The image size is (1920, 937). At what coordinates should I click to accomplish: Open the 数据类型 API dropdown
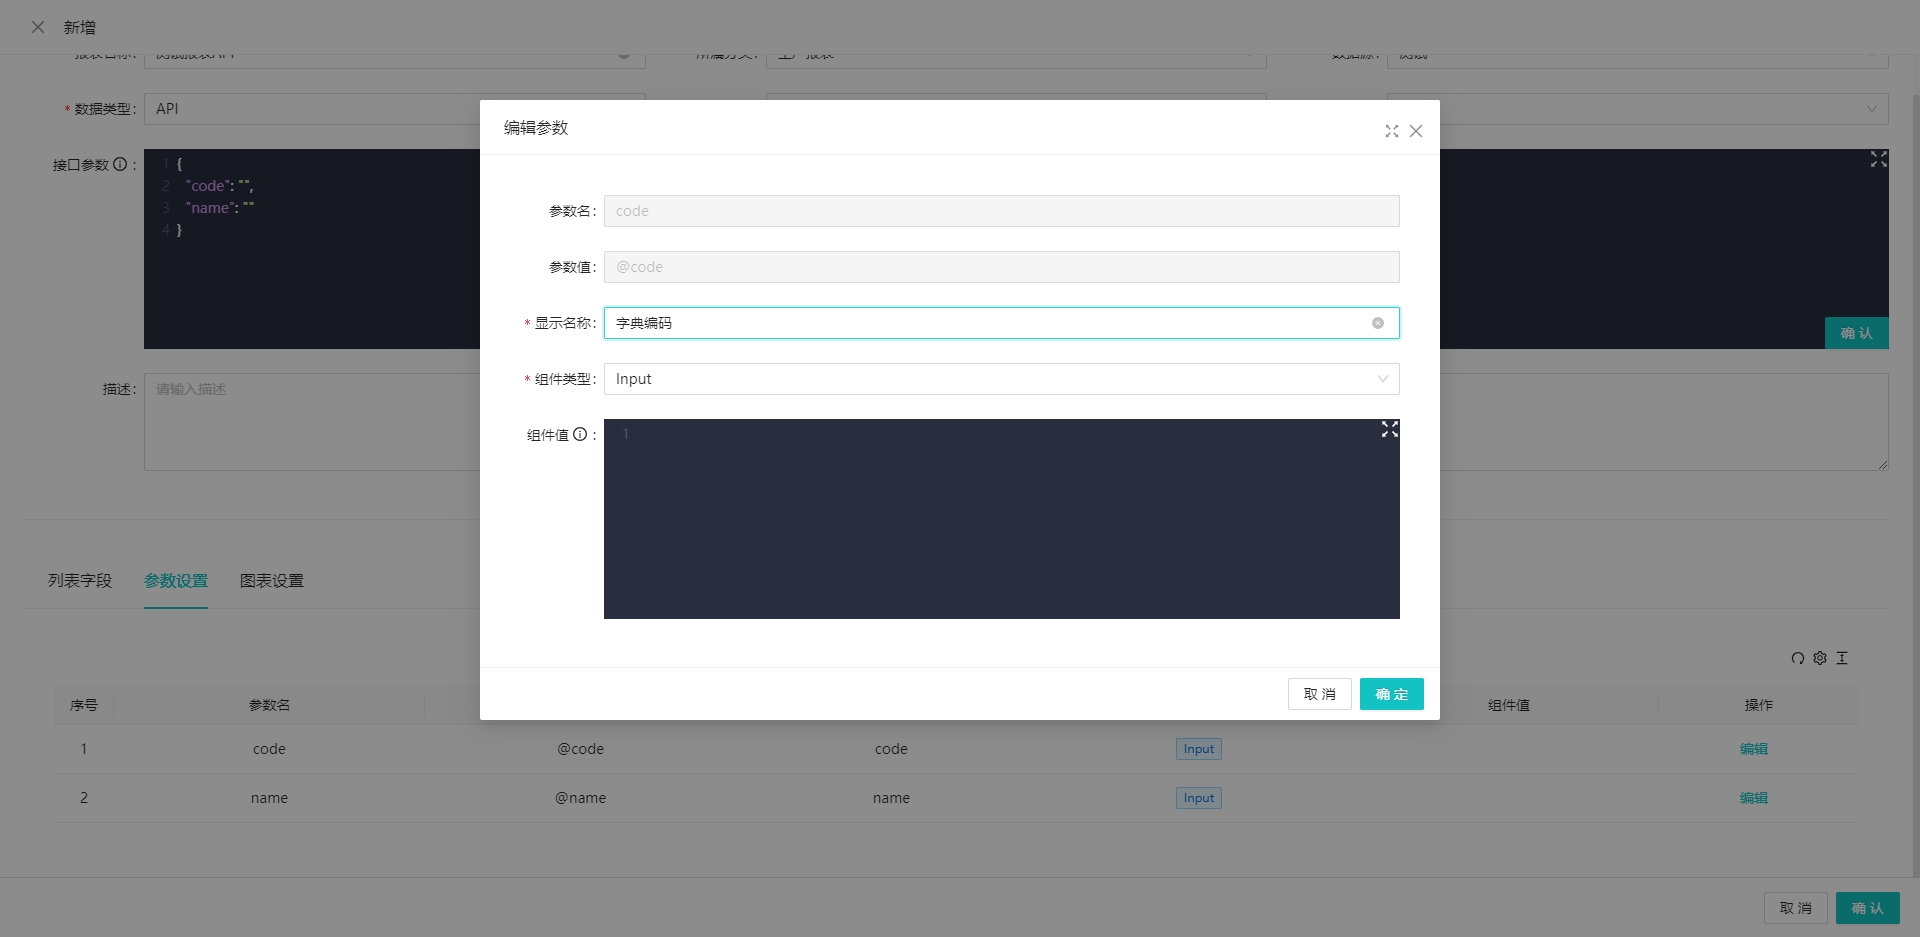pos(395,109)
